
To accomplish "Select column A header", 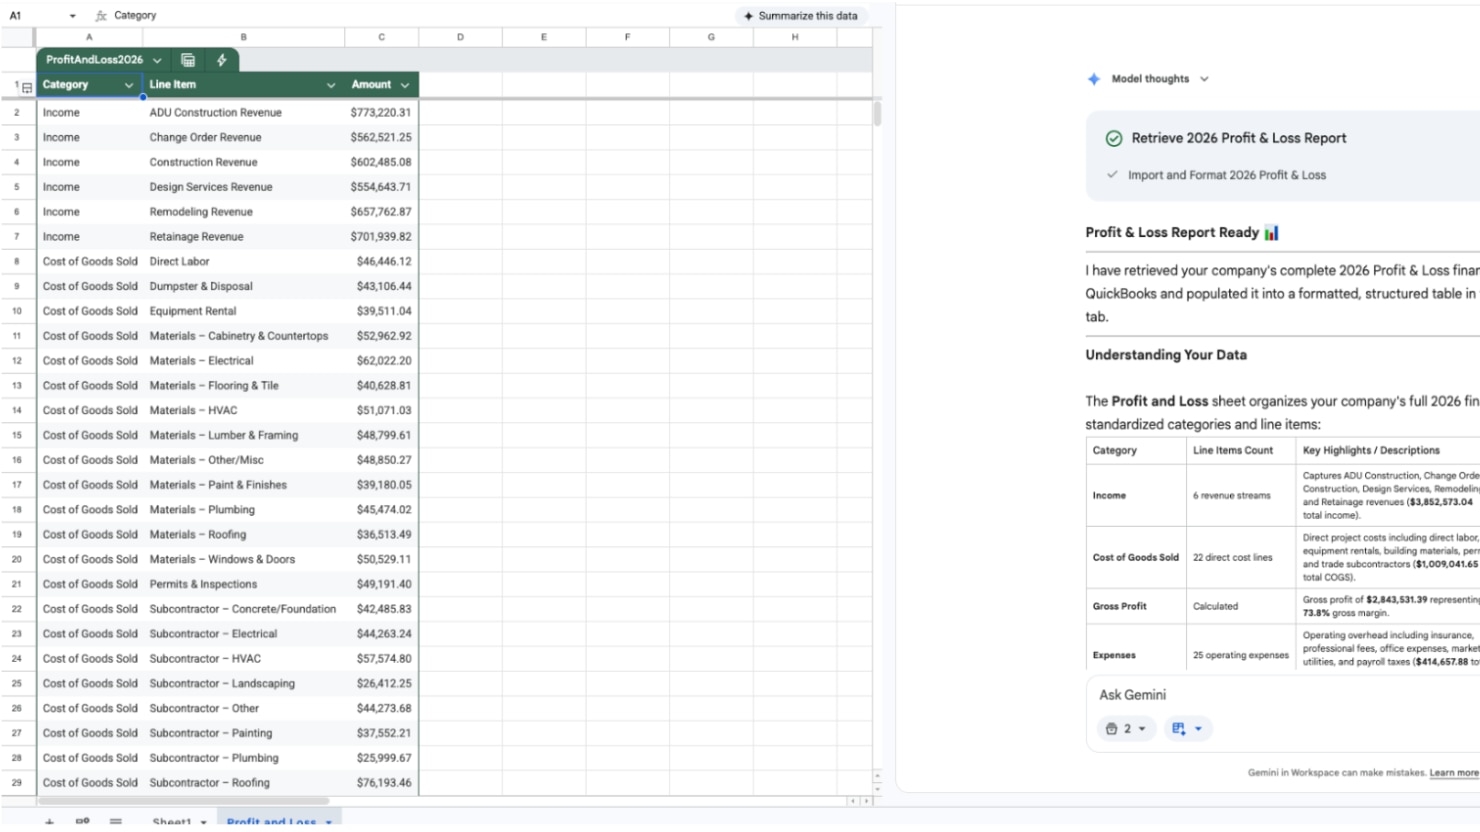I will [x=89, y=37].
